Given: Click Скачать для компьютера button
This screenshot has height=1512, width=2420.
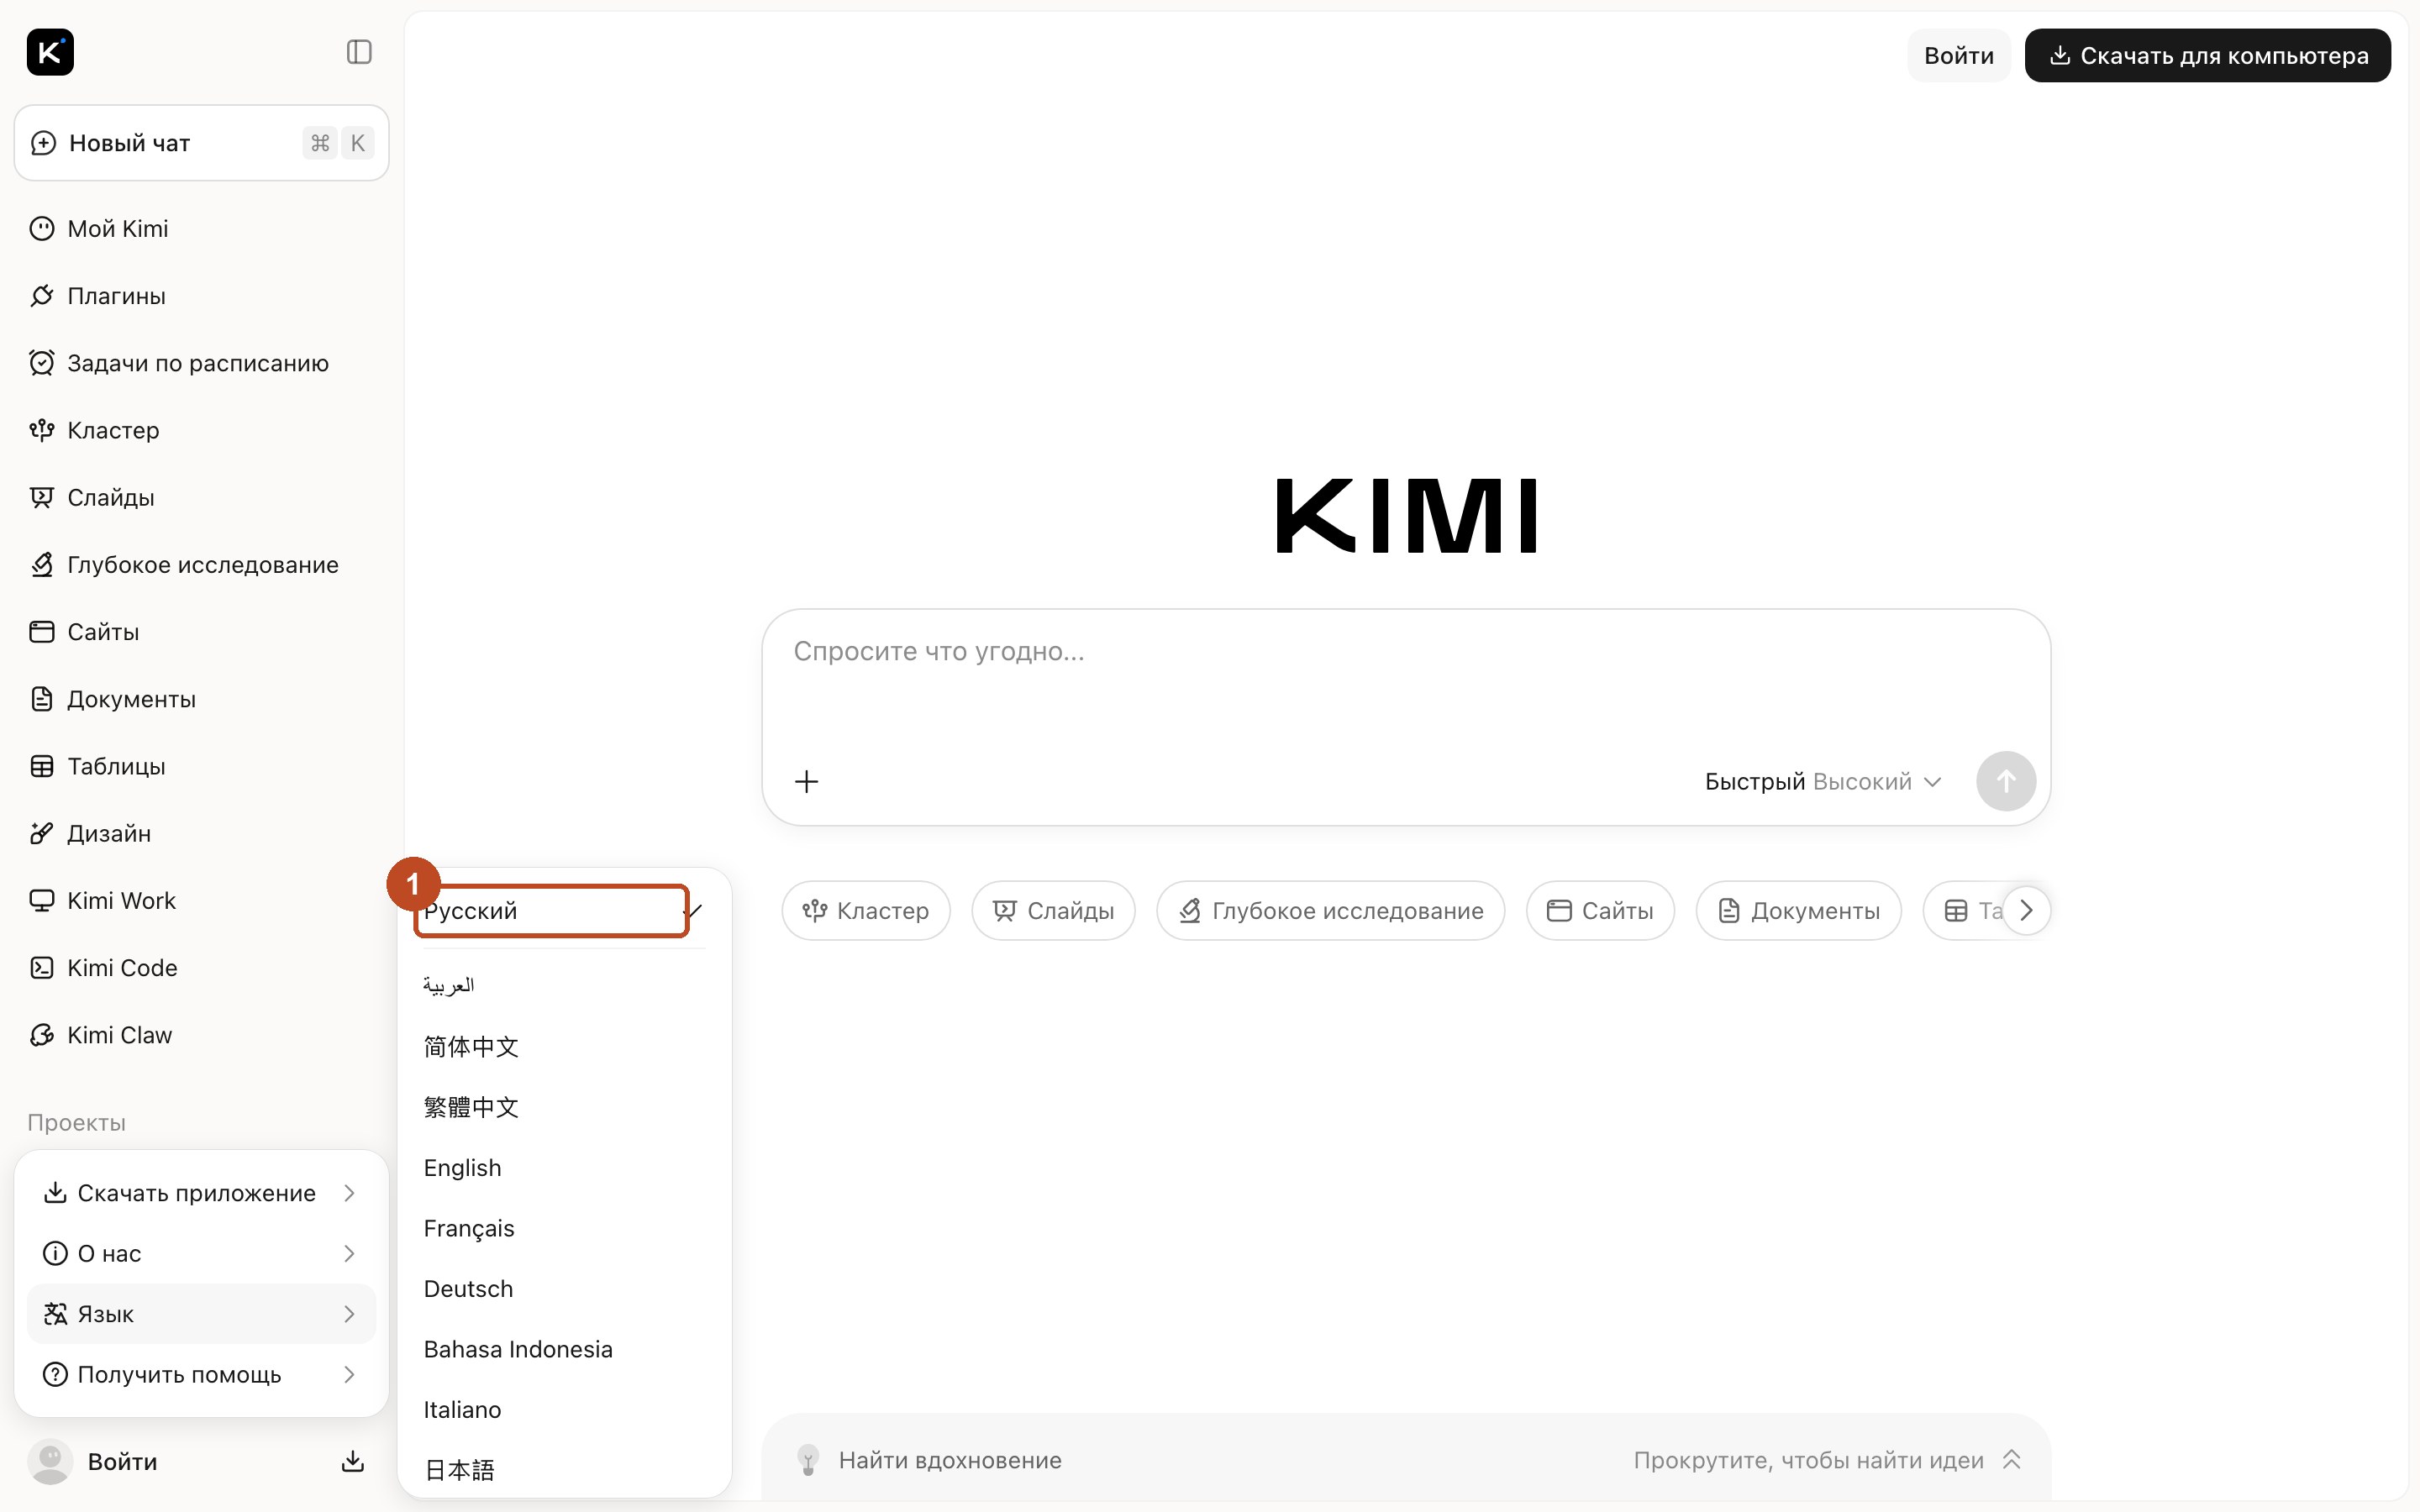Looking at the screenshot, I should pos(2207,56).
